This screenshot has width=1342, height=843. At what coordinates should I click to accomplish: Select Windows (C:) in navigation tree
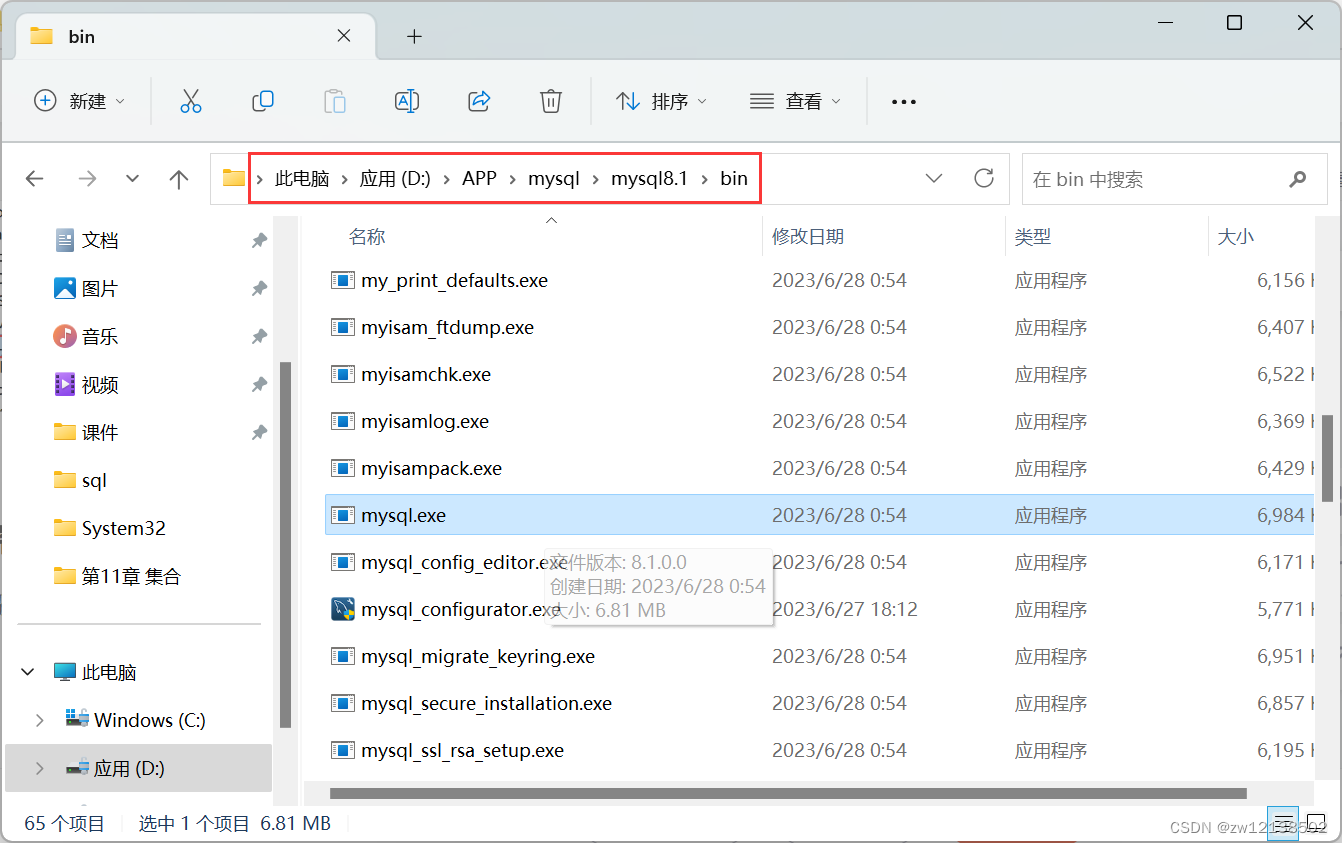point(150,720)
